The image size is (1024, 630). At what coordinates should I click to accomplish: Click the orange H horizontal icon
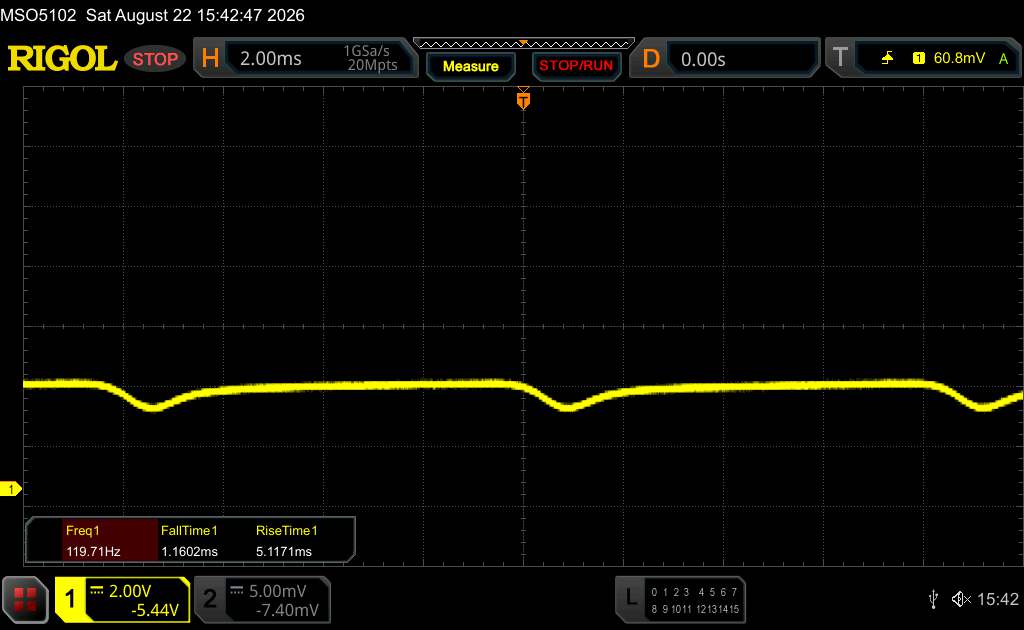[x=210, y=58]
